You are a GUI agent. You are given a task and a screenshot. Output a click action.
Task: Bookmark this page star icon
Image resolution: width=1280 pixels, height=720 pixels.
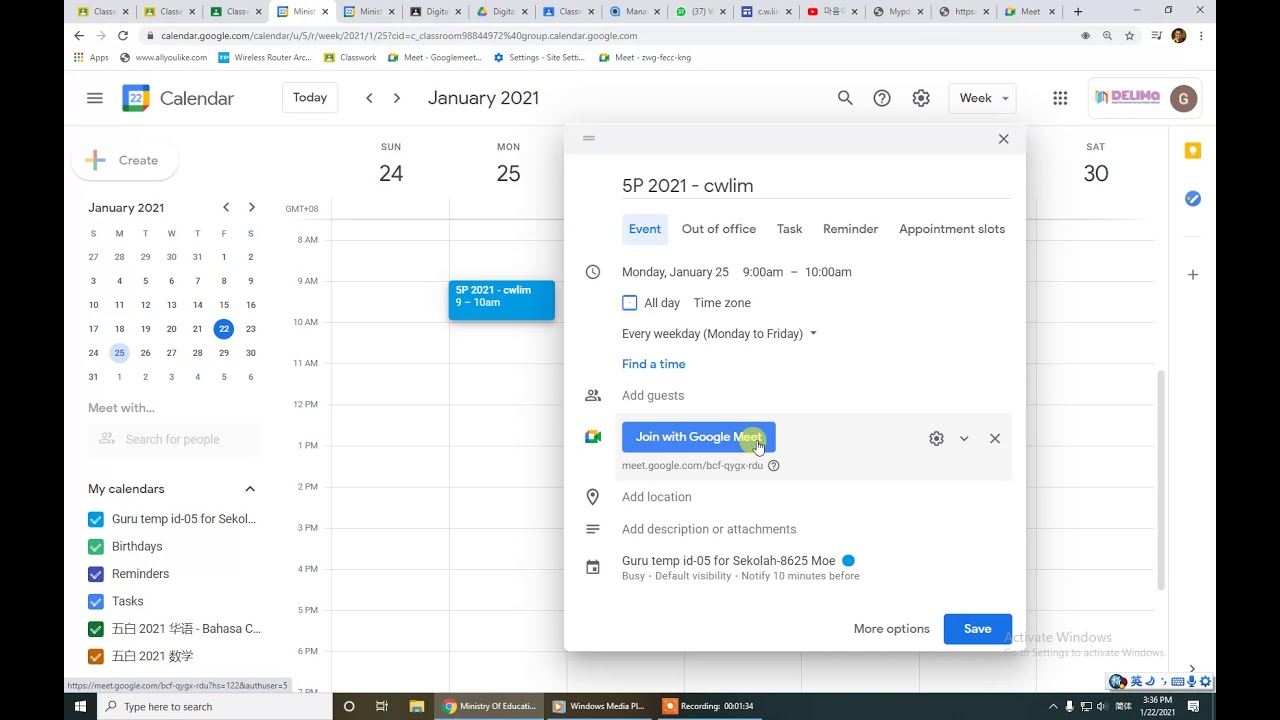pos(1129,35)
